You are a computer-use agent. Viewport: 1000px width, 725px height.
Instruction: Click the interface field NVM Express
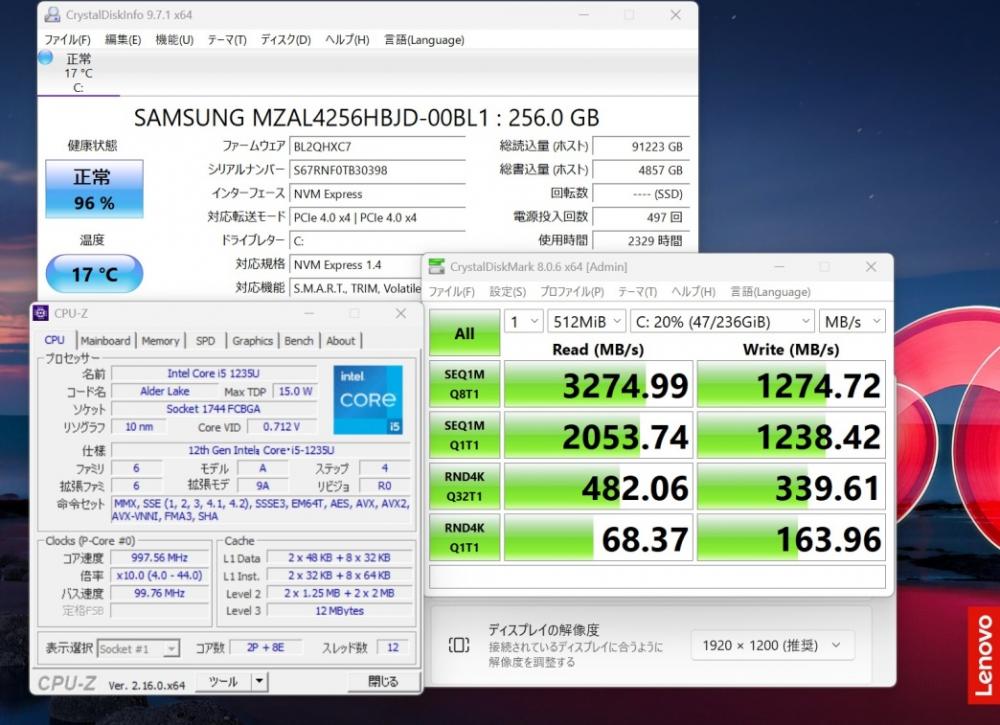[378, 194]
